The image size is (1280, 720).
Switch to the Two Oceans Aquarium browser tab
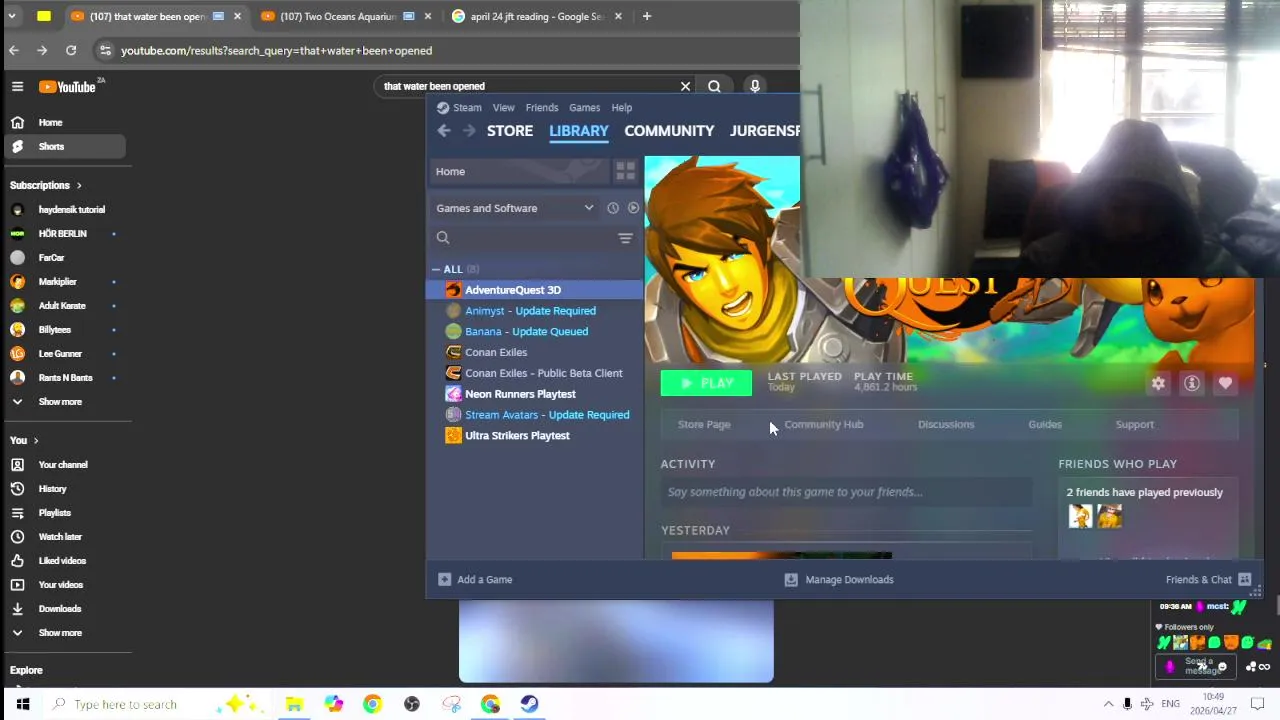click(340, 16)
